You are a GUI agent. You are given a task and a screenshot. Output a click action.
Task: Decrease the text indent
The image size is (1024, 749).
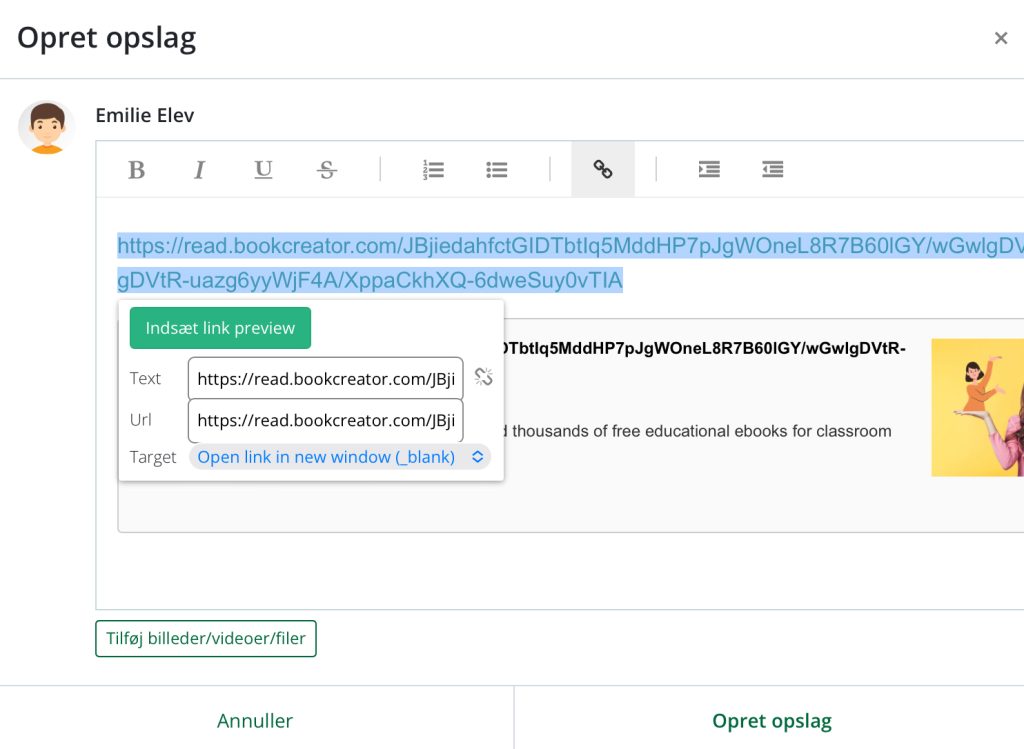[772, 170]
